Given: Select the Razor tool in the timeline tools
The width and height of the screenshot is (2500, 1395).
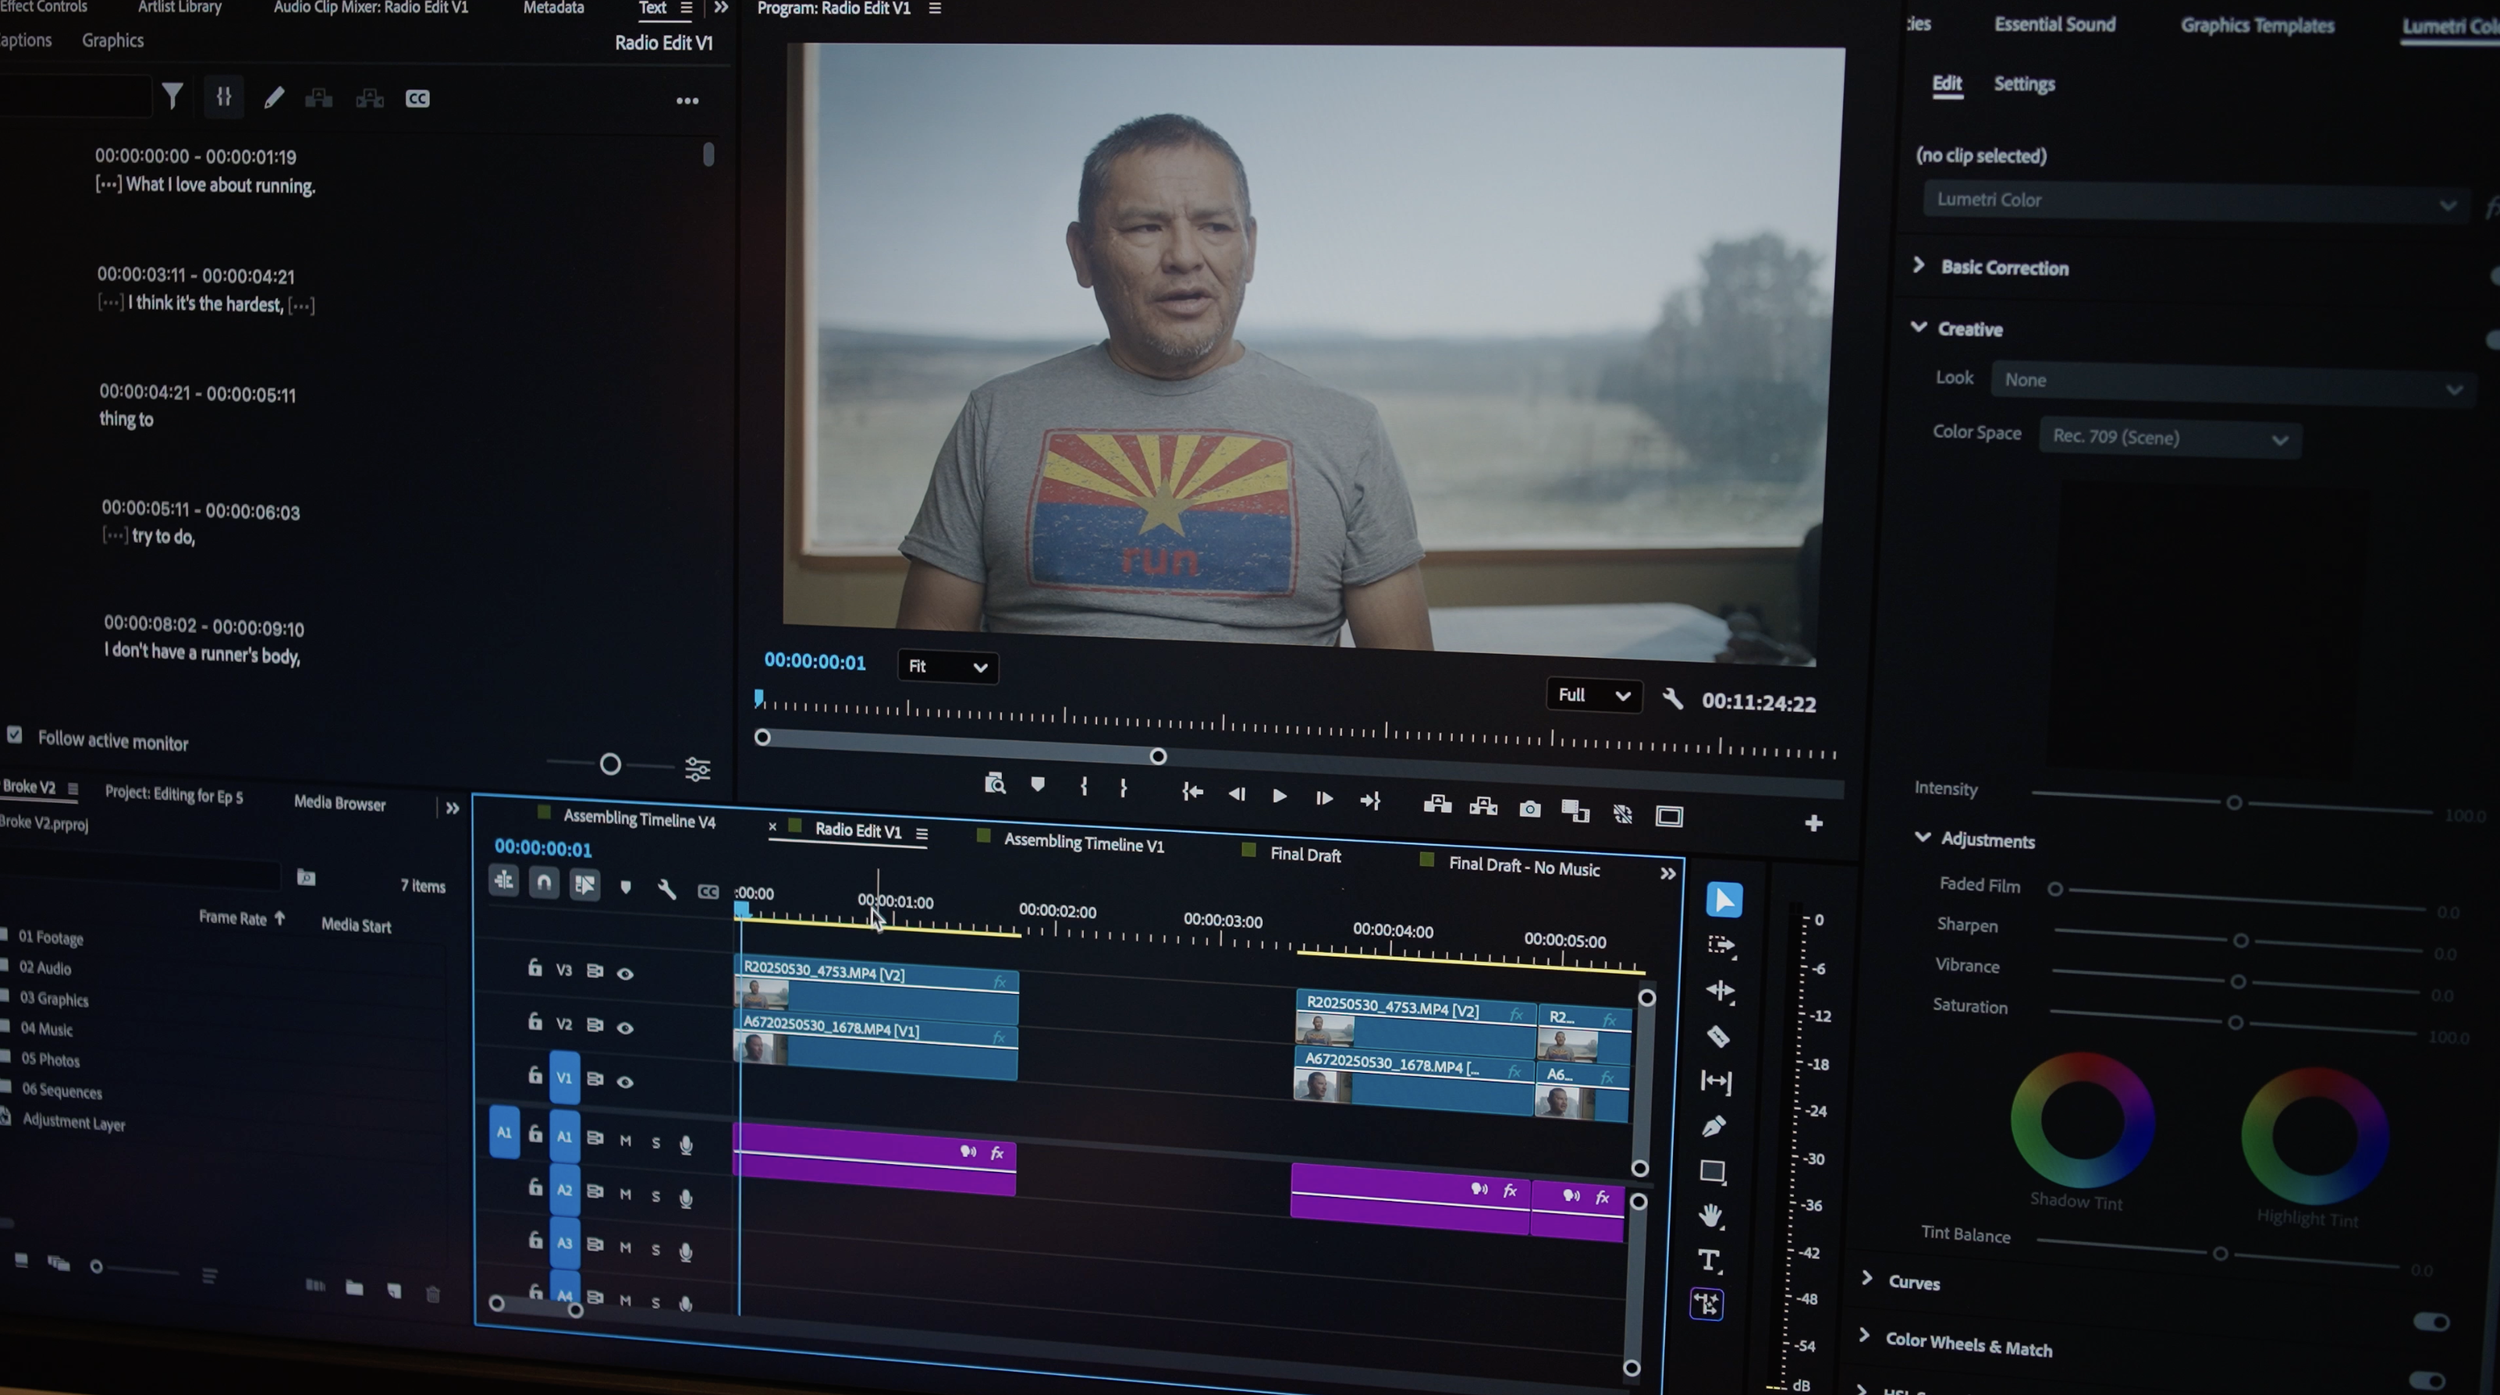Looking at the screenshot, I should click(x=1718, y=1036).
